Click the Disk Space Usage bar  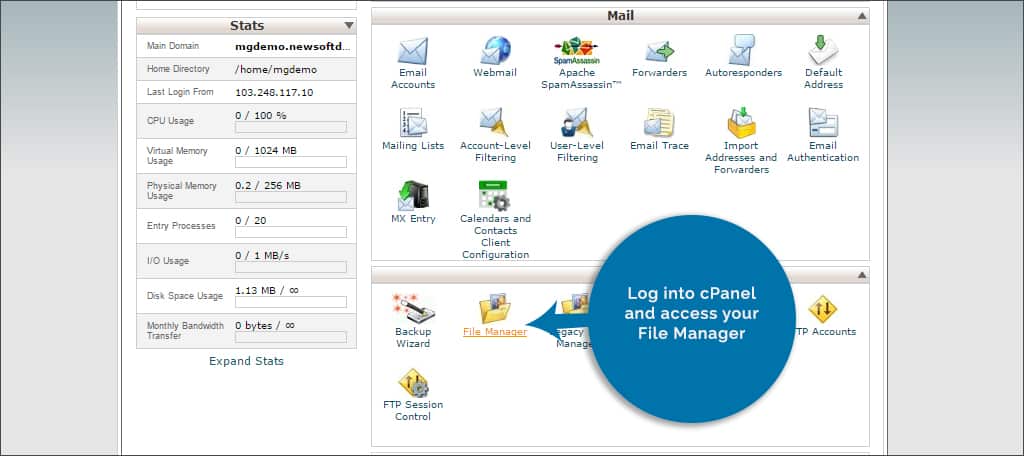[291, 302]
